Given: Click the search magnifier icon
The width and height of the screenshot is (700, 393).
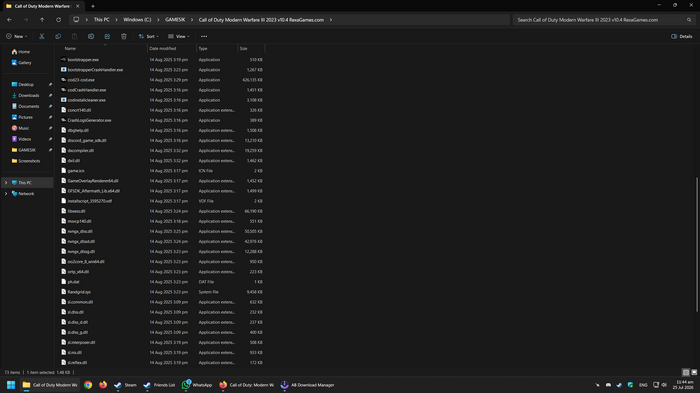Looking at the screenshot, I should tap(689, 20).
